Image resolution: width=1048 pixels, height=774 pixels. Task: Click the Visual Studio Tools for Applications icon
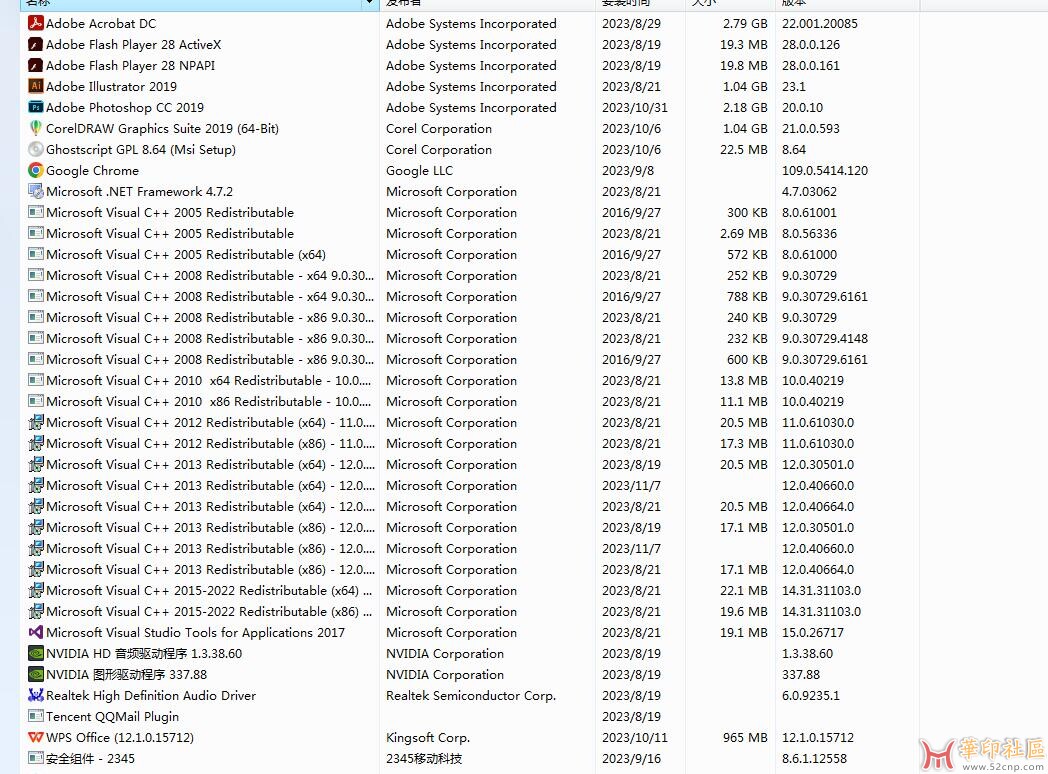35,632
